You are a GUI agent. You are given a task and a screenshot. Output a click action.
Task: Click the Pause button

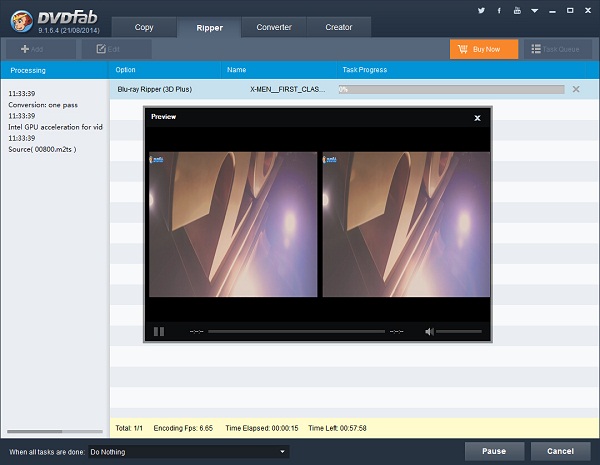[494, 451]
